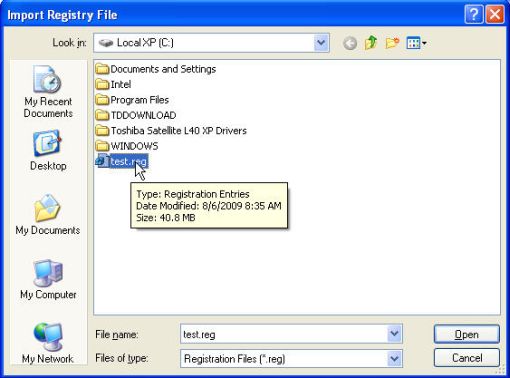
Task: Create a new folder with toolbar icon
Action: [x=392, y=43]
